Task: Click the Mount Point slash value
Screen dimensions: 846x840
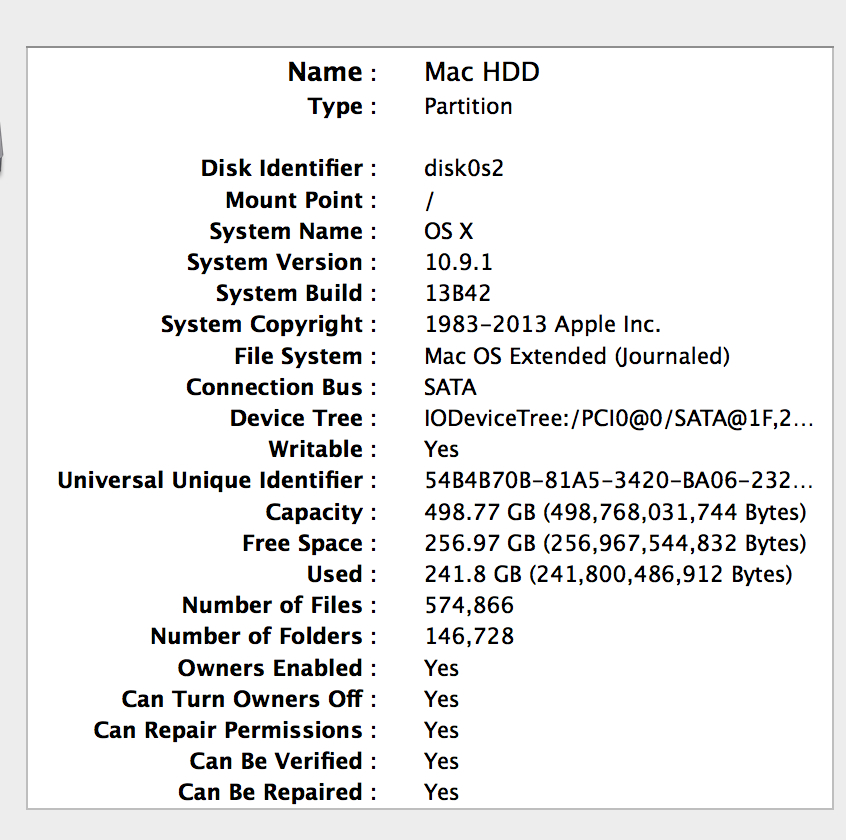Action: [429, 200]
